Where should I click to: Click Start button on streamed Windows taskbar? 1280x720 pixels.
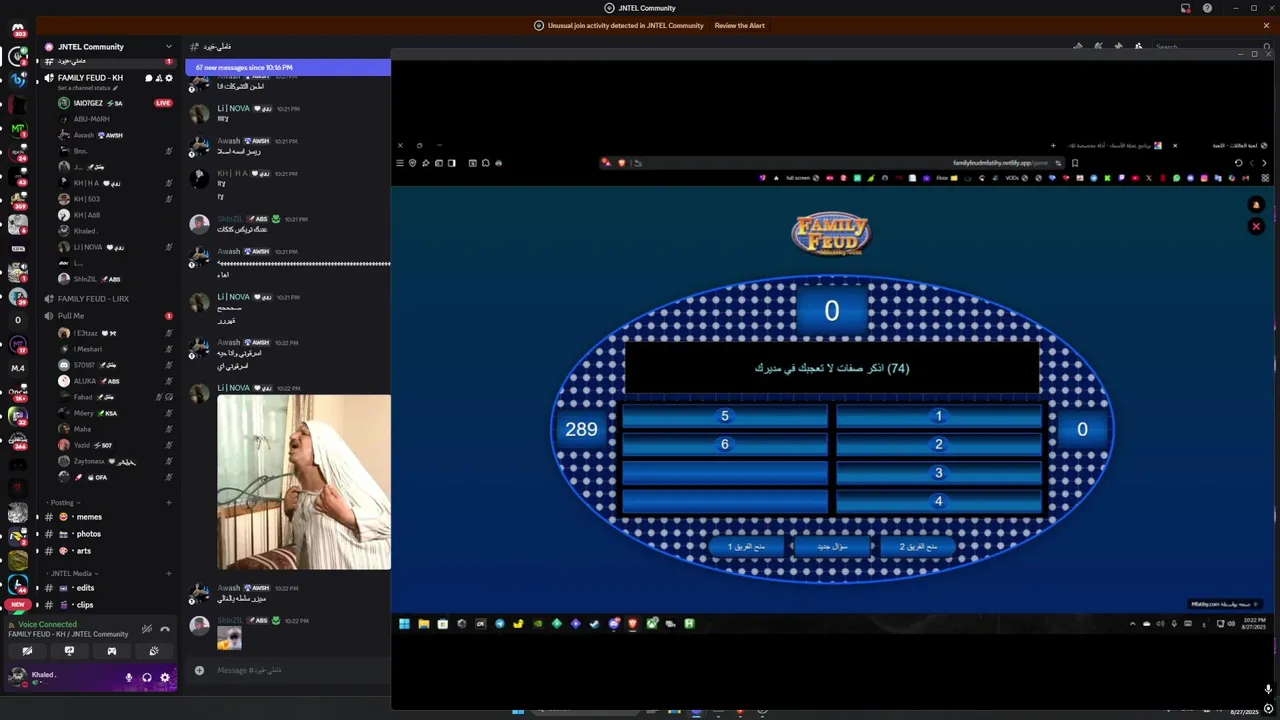[404, 624]
